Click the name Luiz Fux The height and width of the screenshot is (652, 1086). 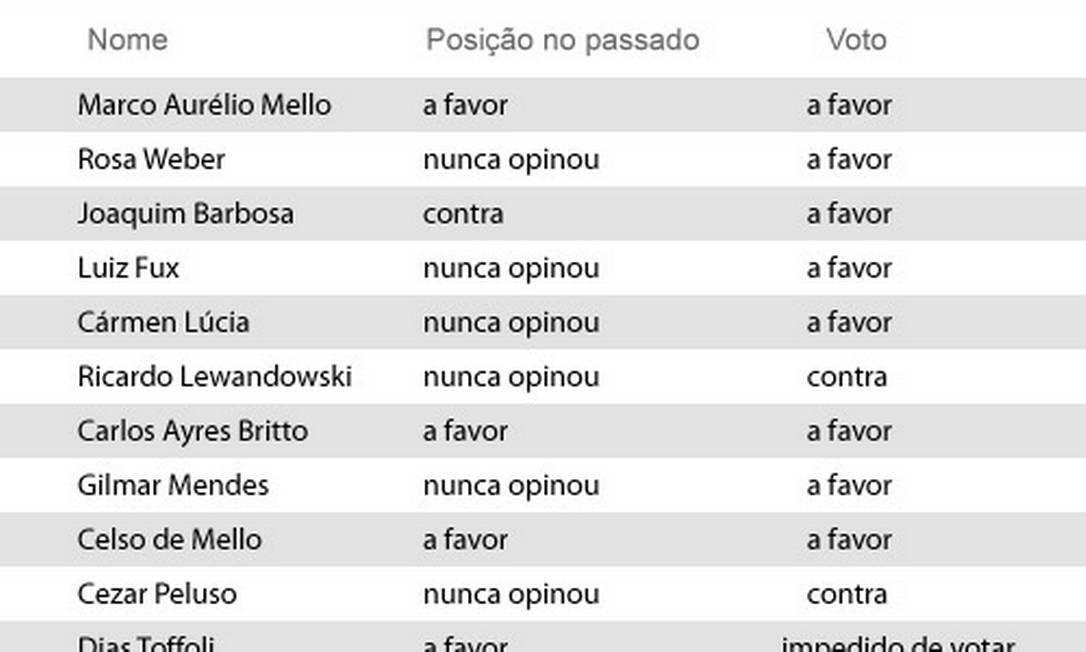tap(128, 268)
